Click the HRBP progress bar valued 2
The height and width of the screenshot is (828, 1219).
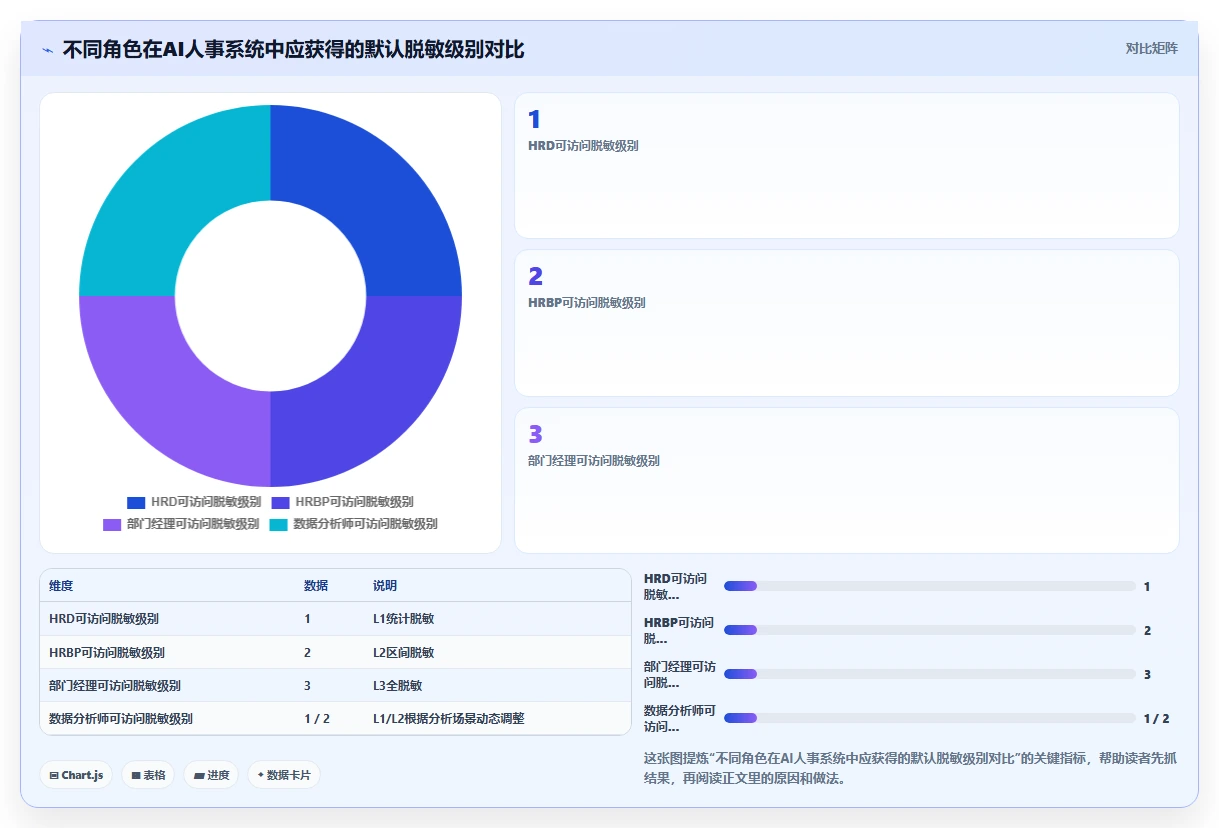pos(929,630)
